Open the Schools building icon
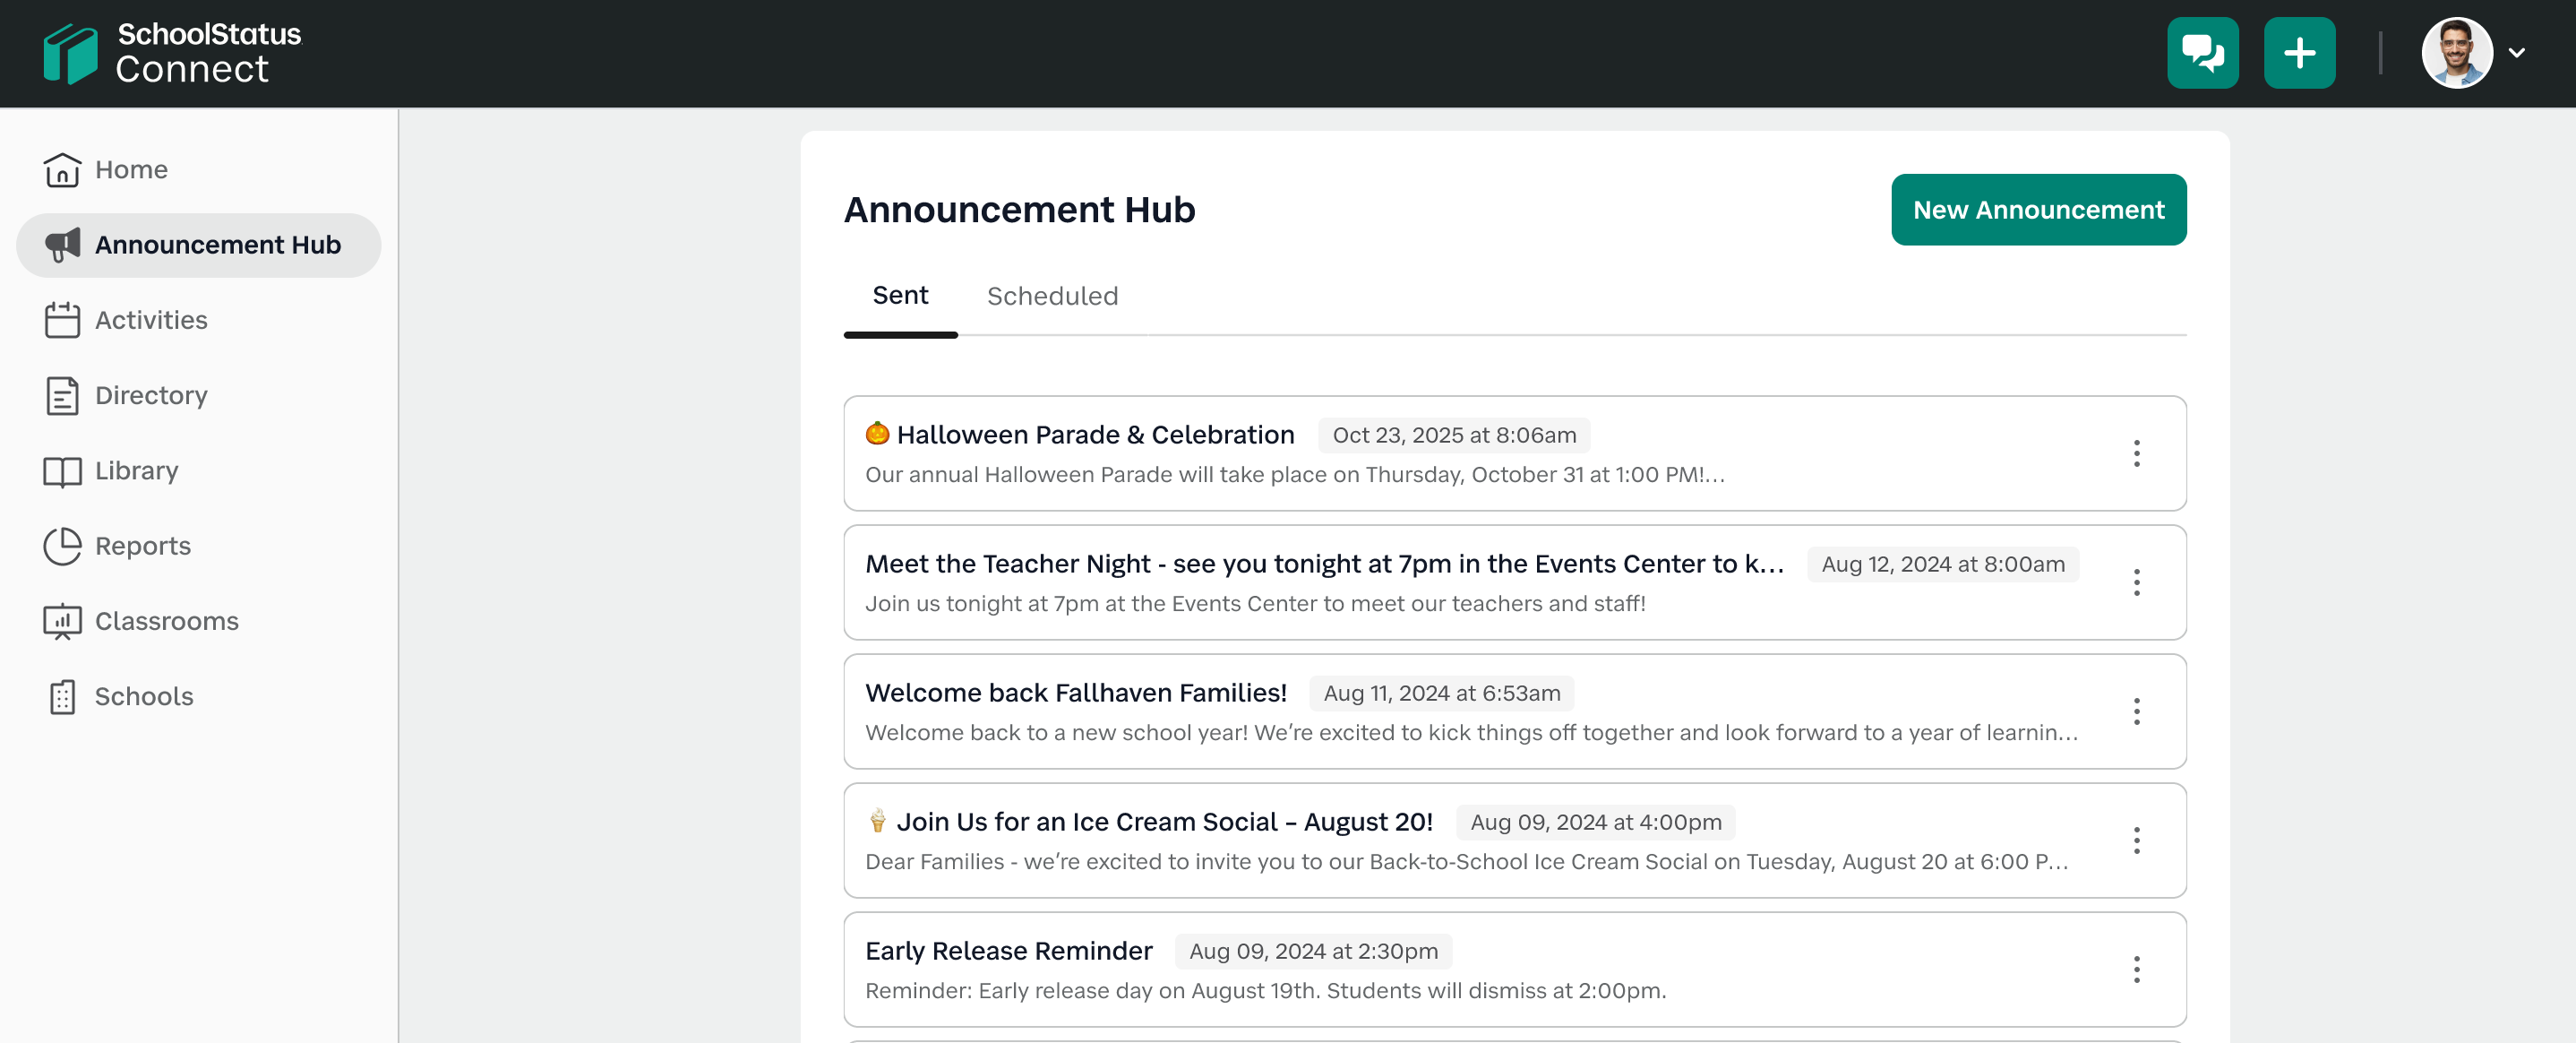The image size is (2576, 1043). 62,697
